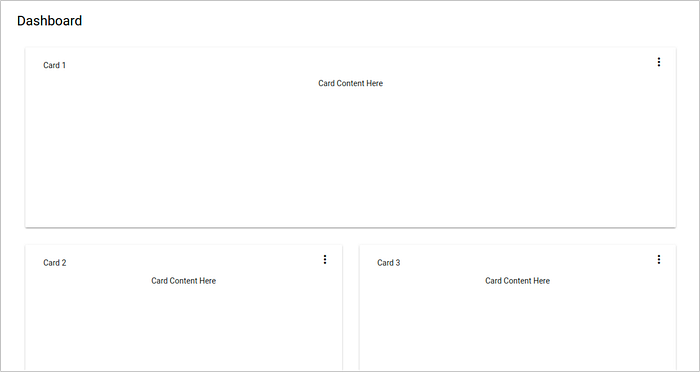Click the number '3' in the Card 3 title
This screenshot has width=700, height=372.
[x=398, y=263]
